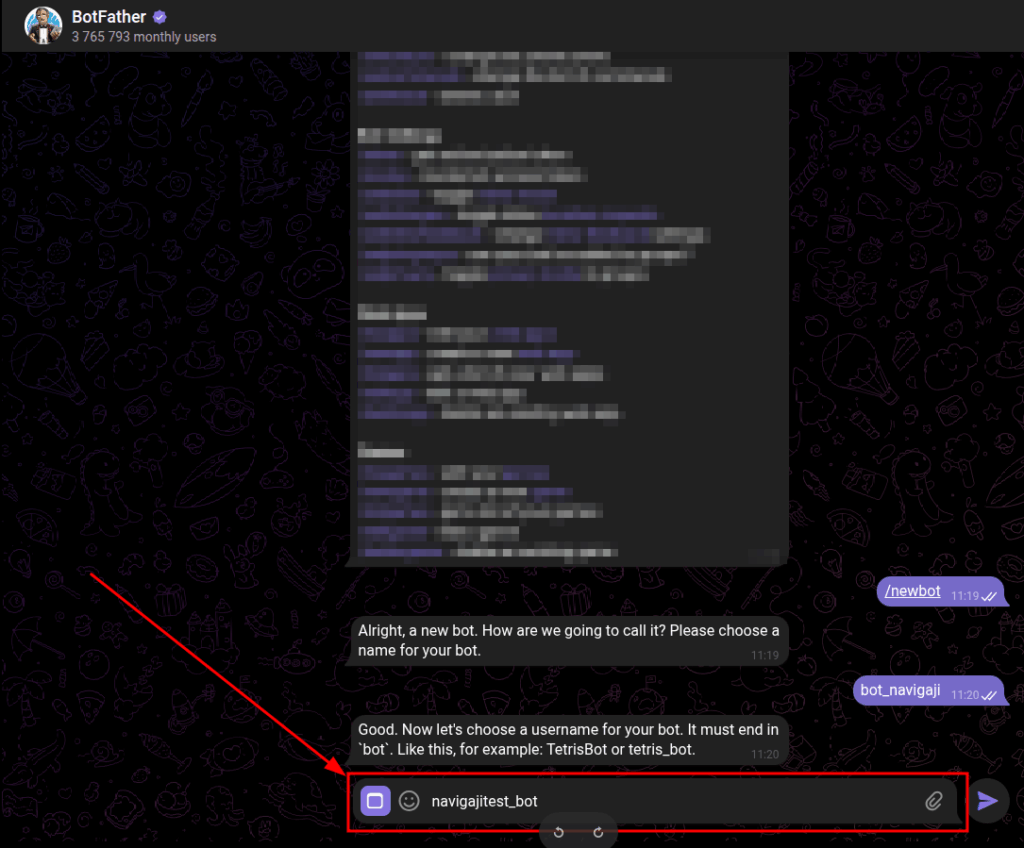
Task: Open the bot commands menu button
Action: pyautogui.click(x=375, y=800)
